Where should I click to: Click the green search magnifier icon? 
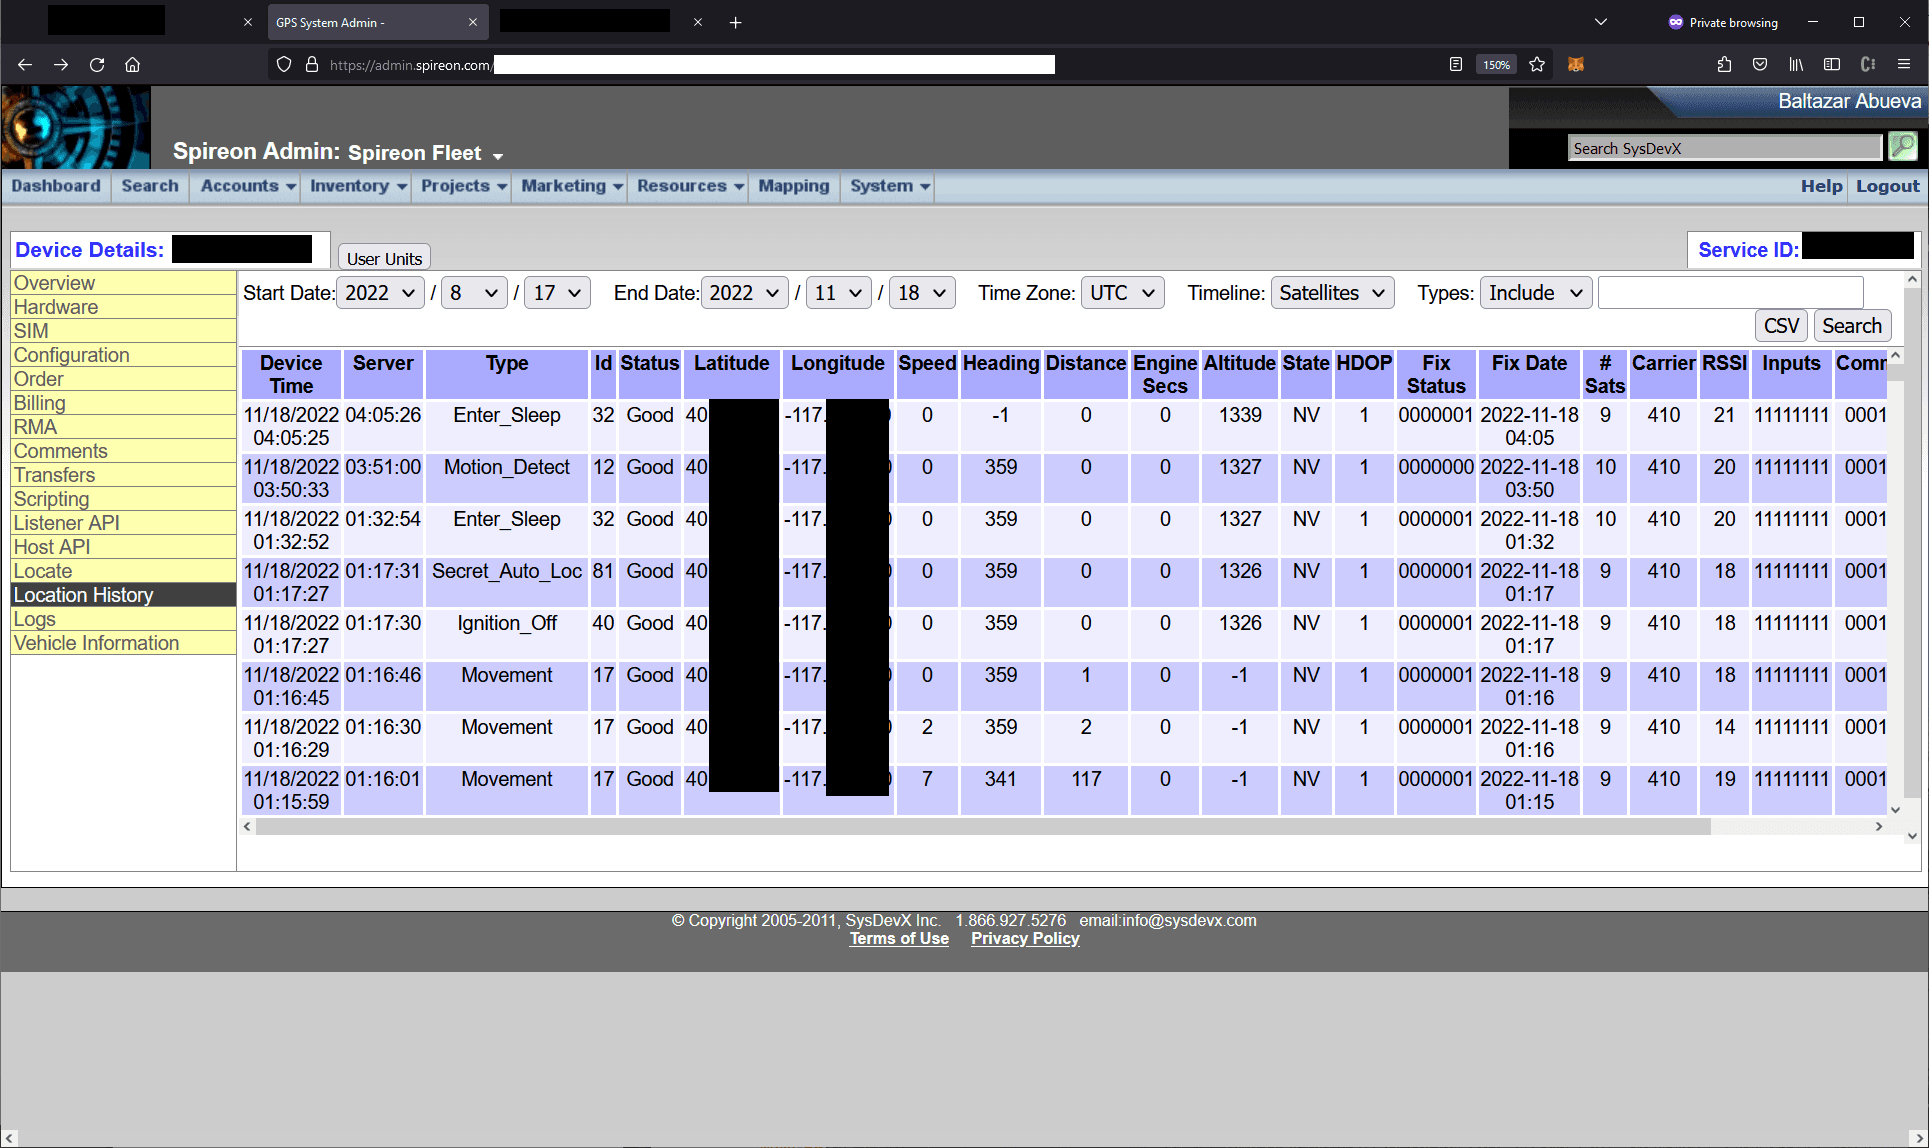point(1902,147)
